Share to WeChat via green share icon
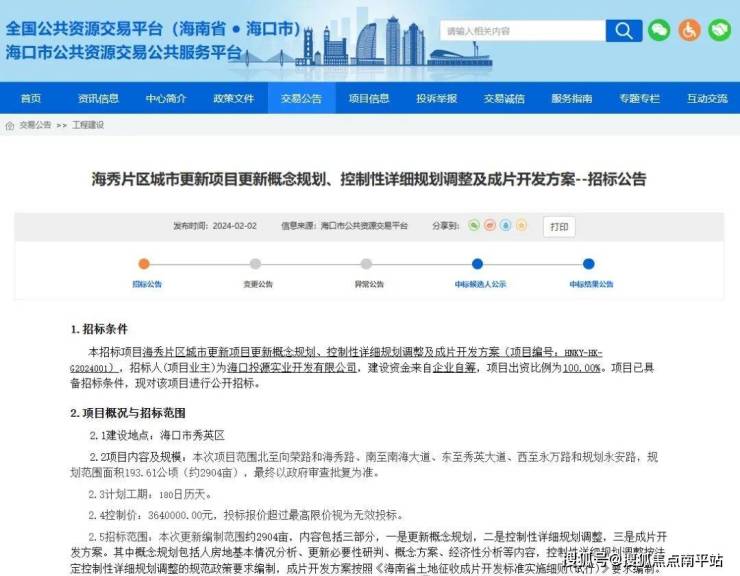The height and width of the screenshot is (576, 740). click(474, 226)
